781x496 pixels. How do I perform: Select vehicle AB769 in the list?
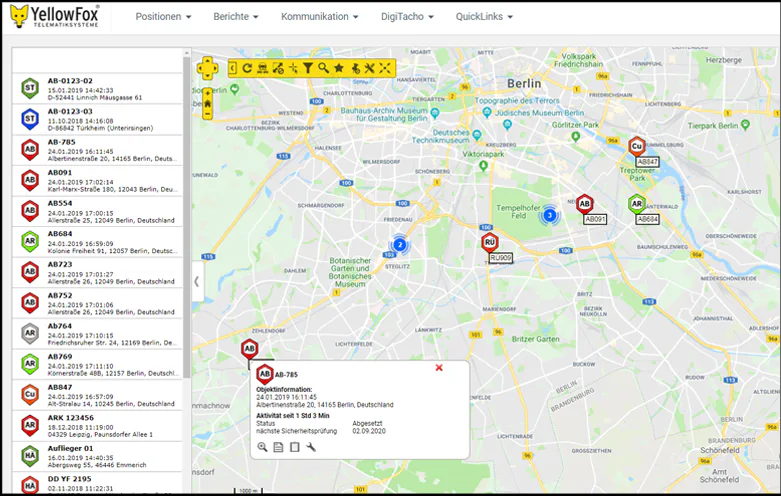[98, 365]
